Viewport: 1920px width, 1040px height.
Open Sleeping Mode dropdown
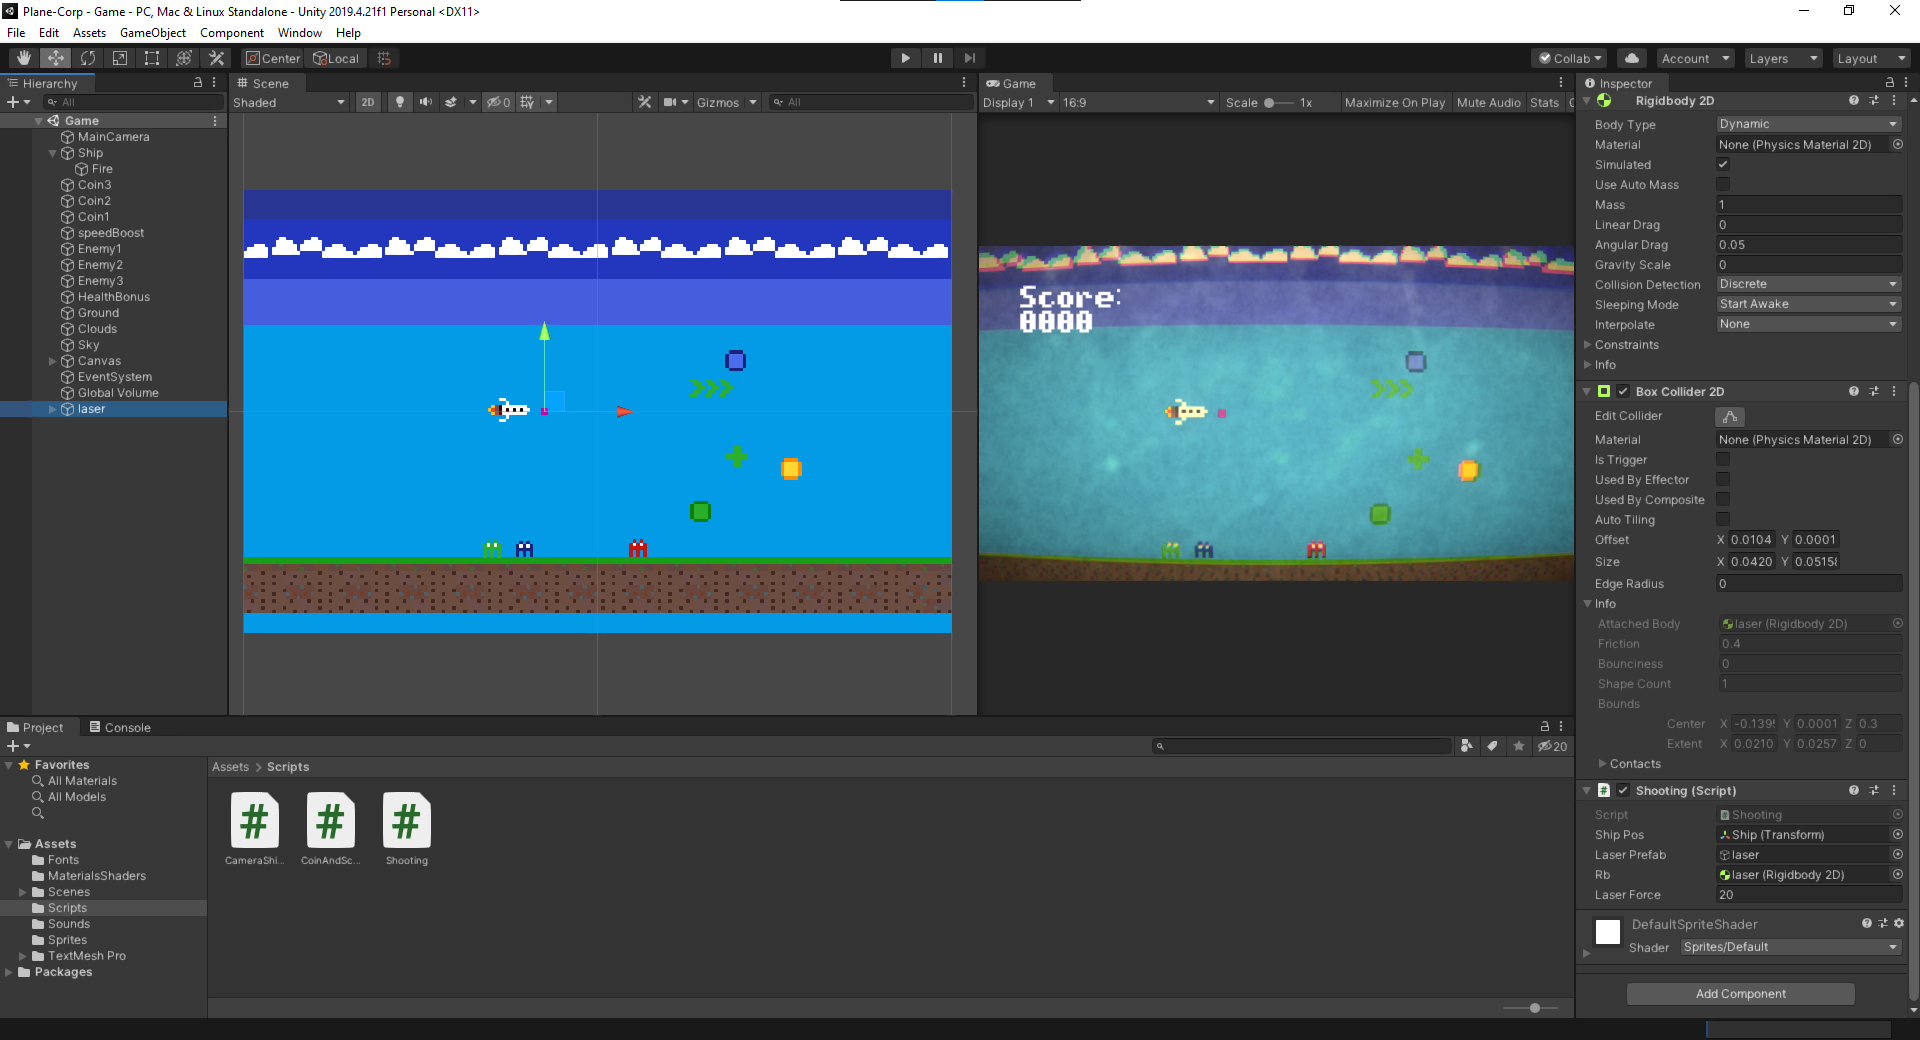pyautogui.click(x=1808, y=304)
